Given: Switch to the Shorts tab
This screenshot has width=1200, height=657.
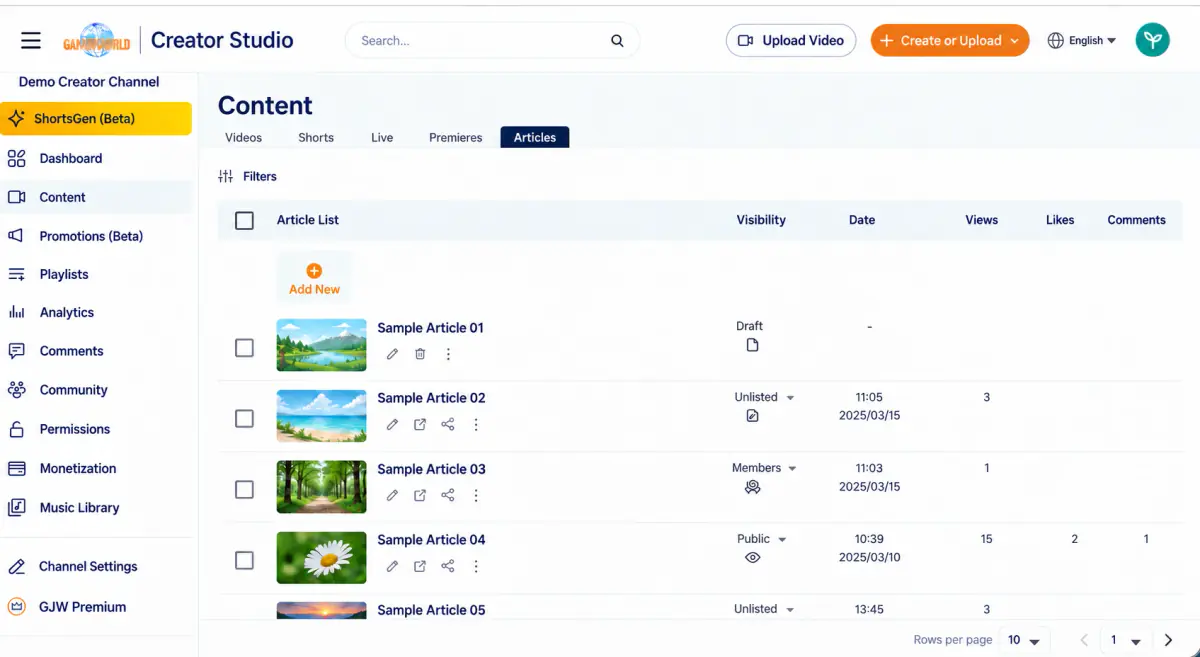Looking at the screenshot, I should 316,138.
